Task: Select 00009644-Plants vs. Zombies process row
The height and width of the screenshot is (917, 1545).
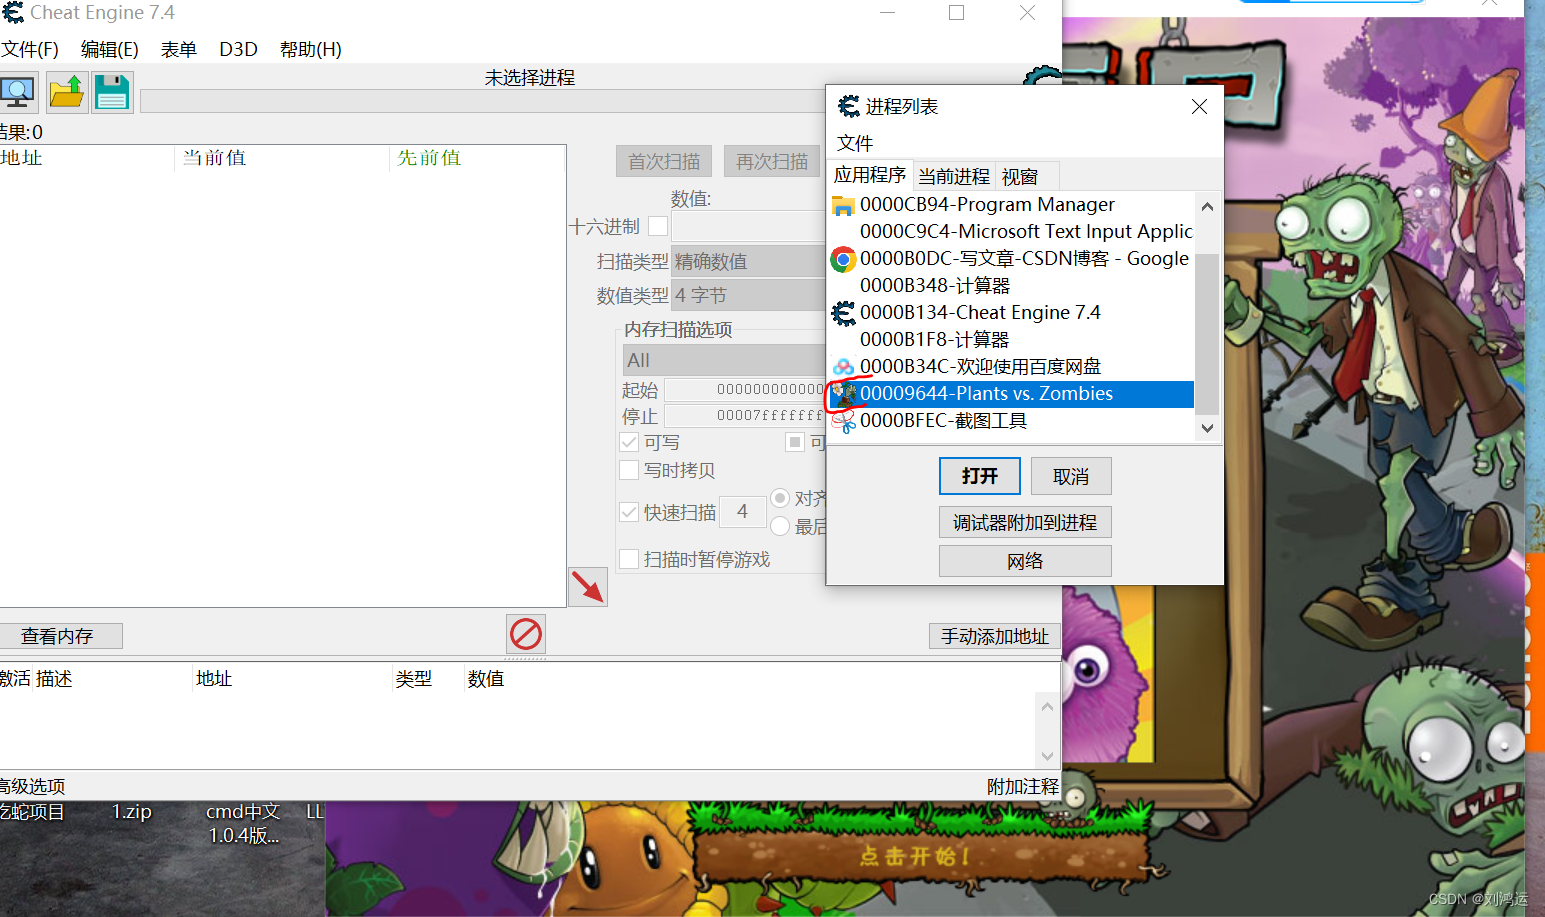Action: point(1011,394)
